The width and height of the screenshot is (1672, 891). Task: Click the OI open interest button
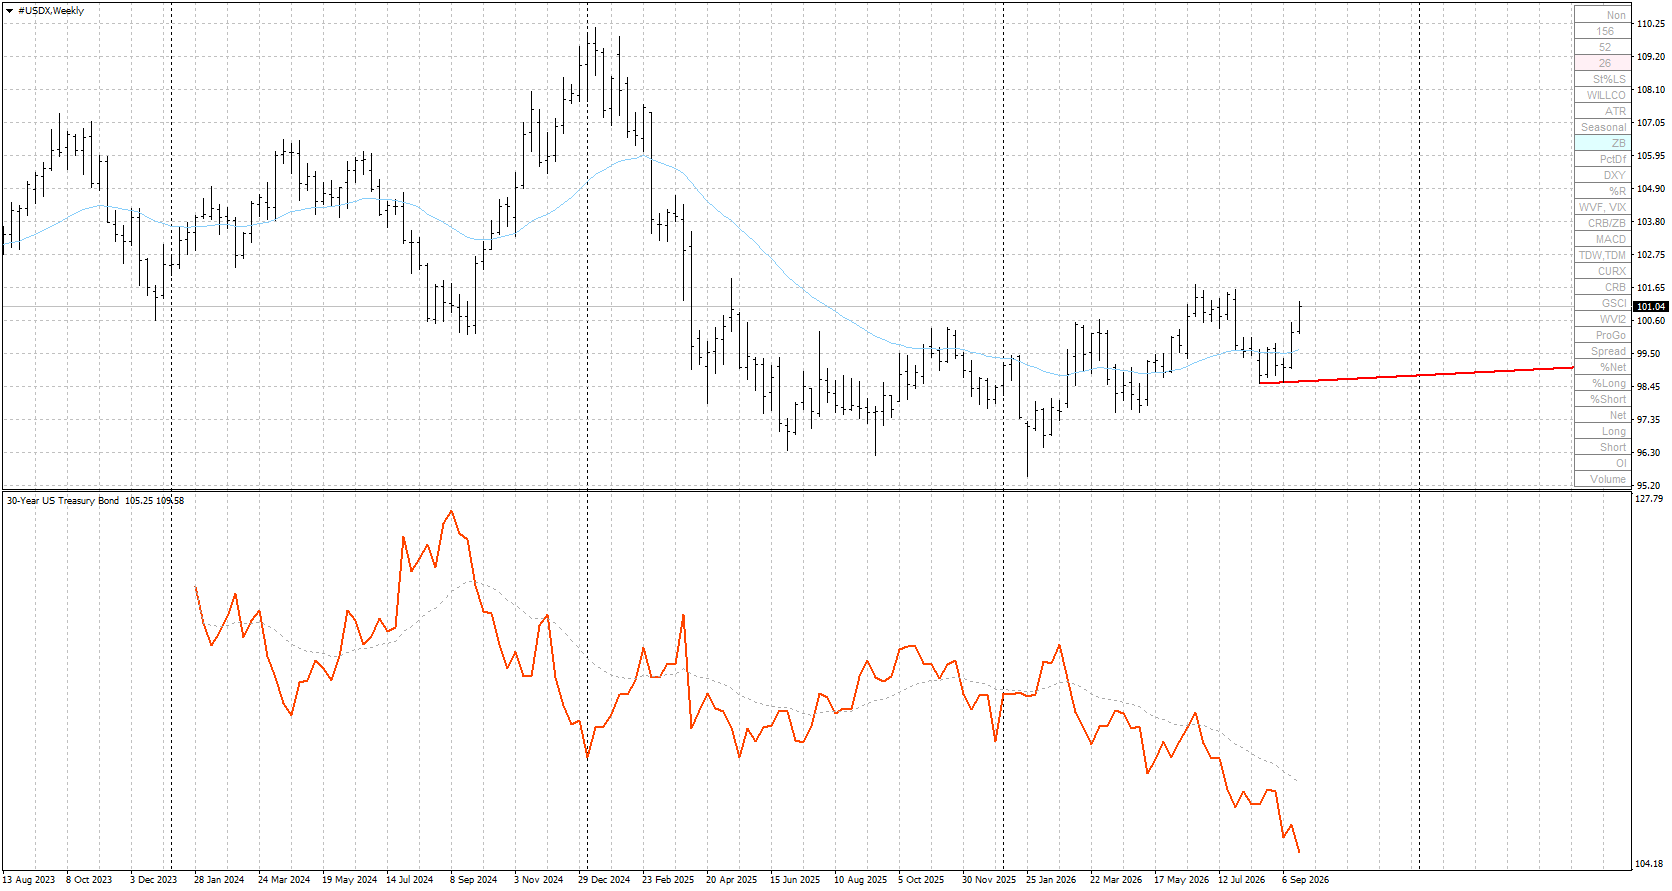[x=1602, y=463]
